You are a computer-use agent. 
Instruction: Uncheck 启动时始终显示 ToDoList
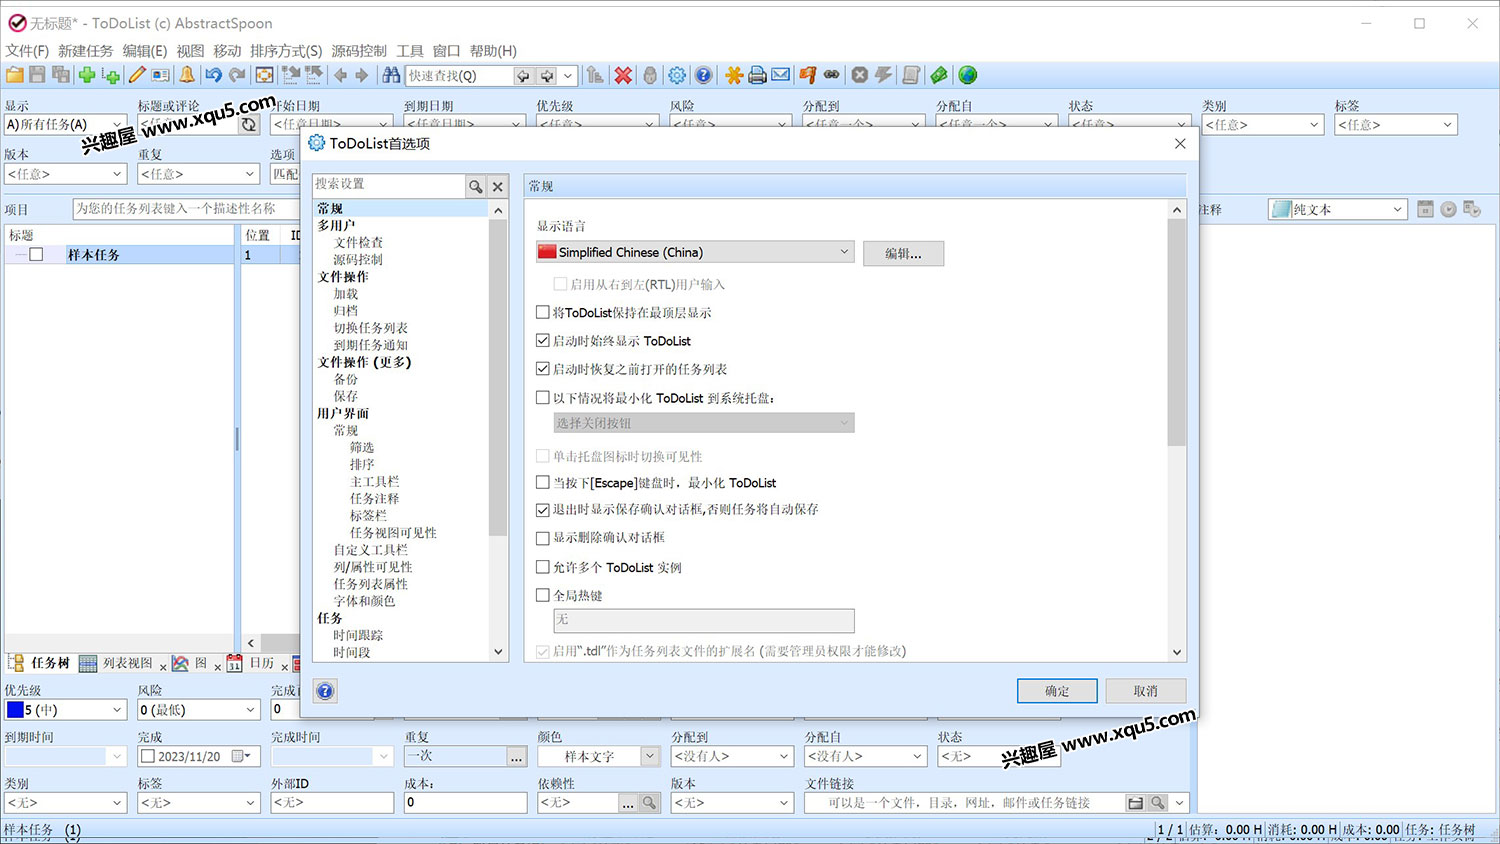coord(543,341)
